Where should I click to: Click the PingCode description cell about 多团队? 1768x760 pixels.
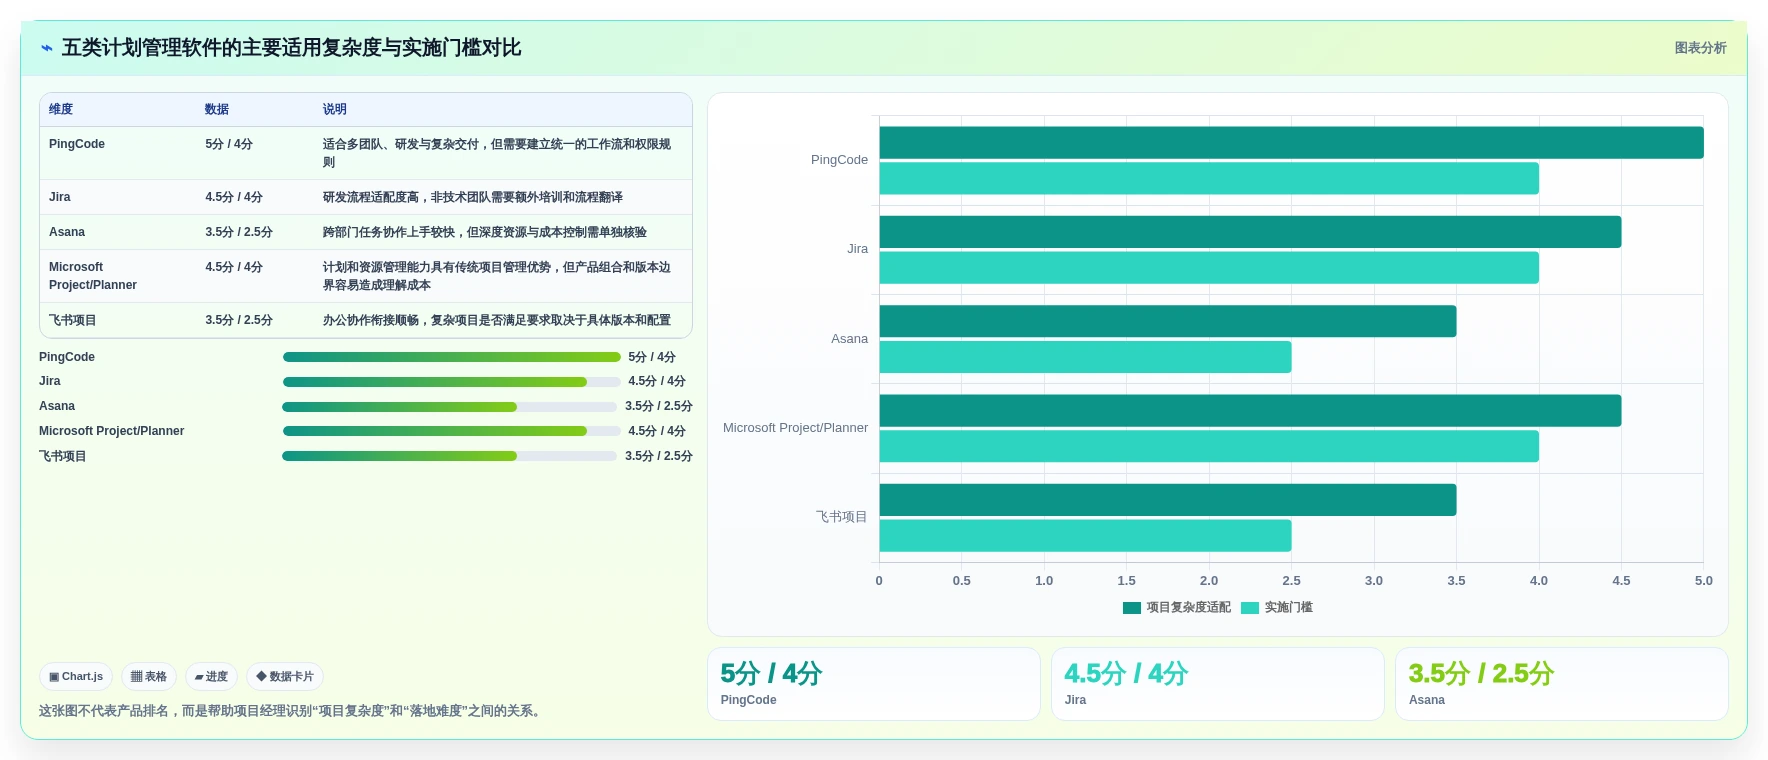[x=497, y=153]
